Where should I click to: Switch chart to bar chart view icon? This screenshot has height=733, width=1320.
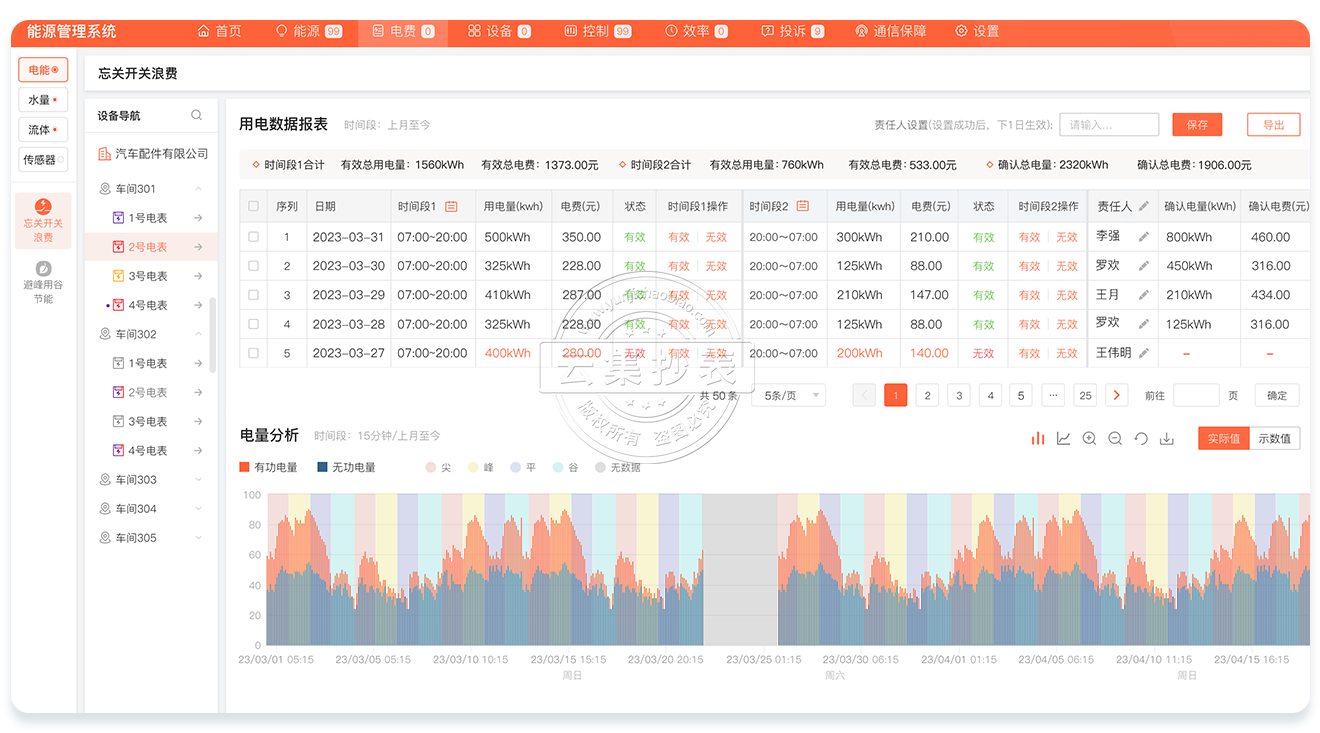1038,439
